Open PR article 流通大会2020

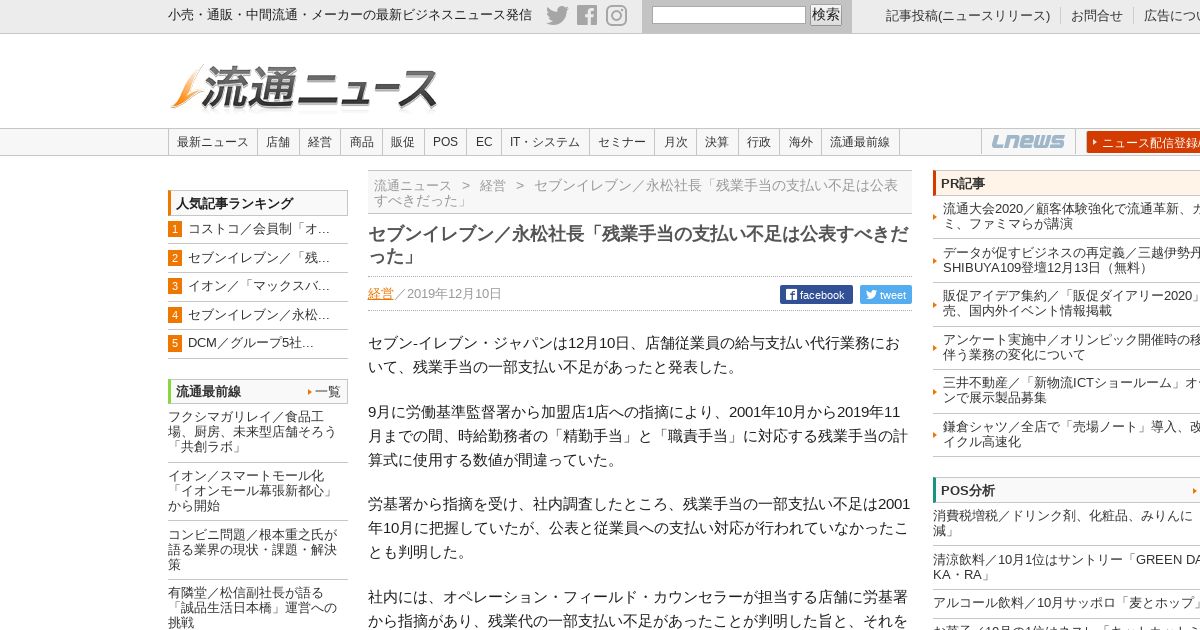click(1070, 216)
